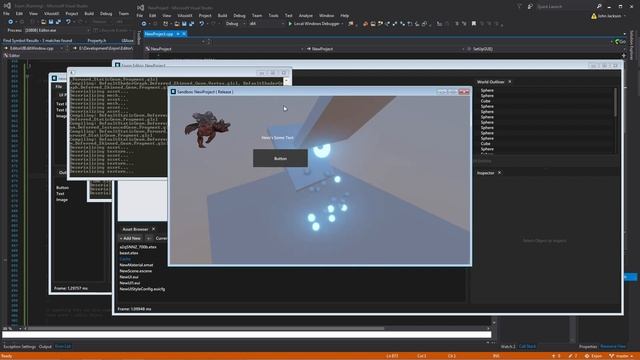
Task: Select Find Symbol Results tab
Action: (38, 40)
